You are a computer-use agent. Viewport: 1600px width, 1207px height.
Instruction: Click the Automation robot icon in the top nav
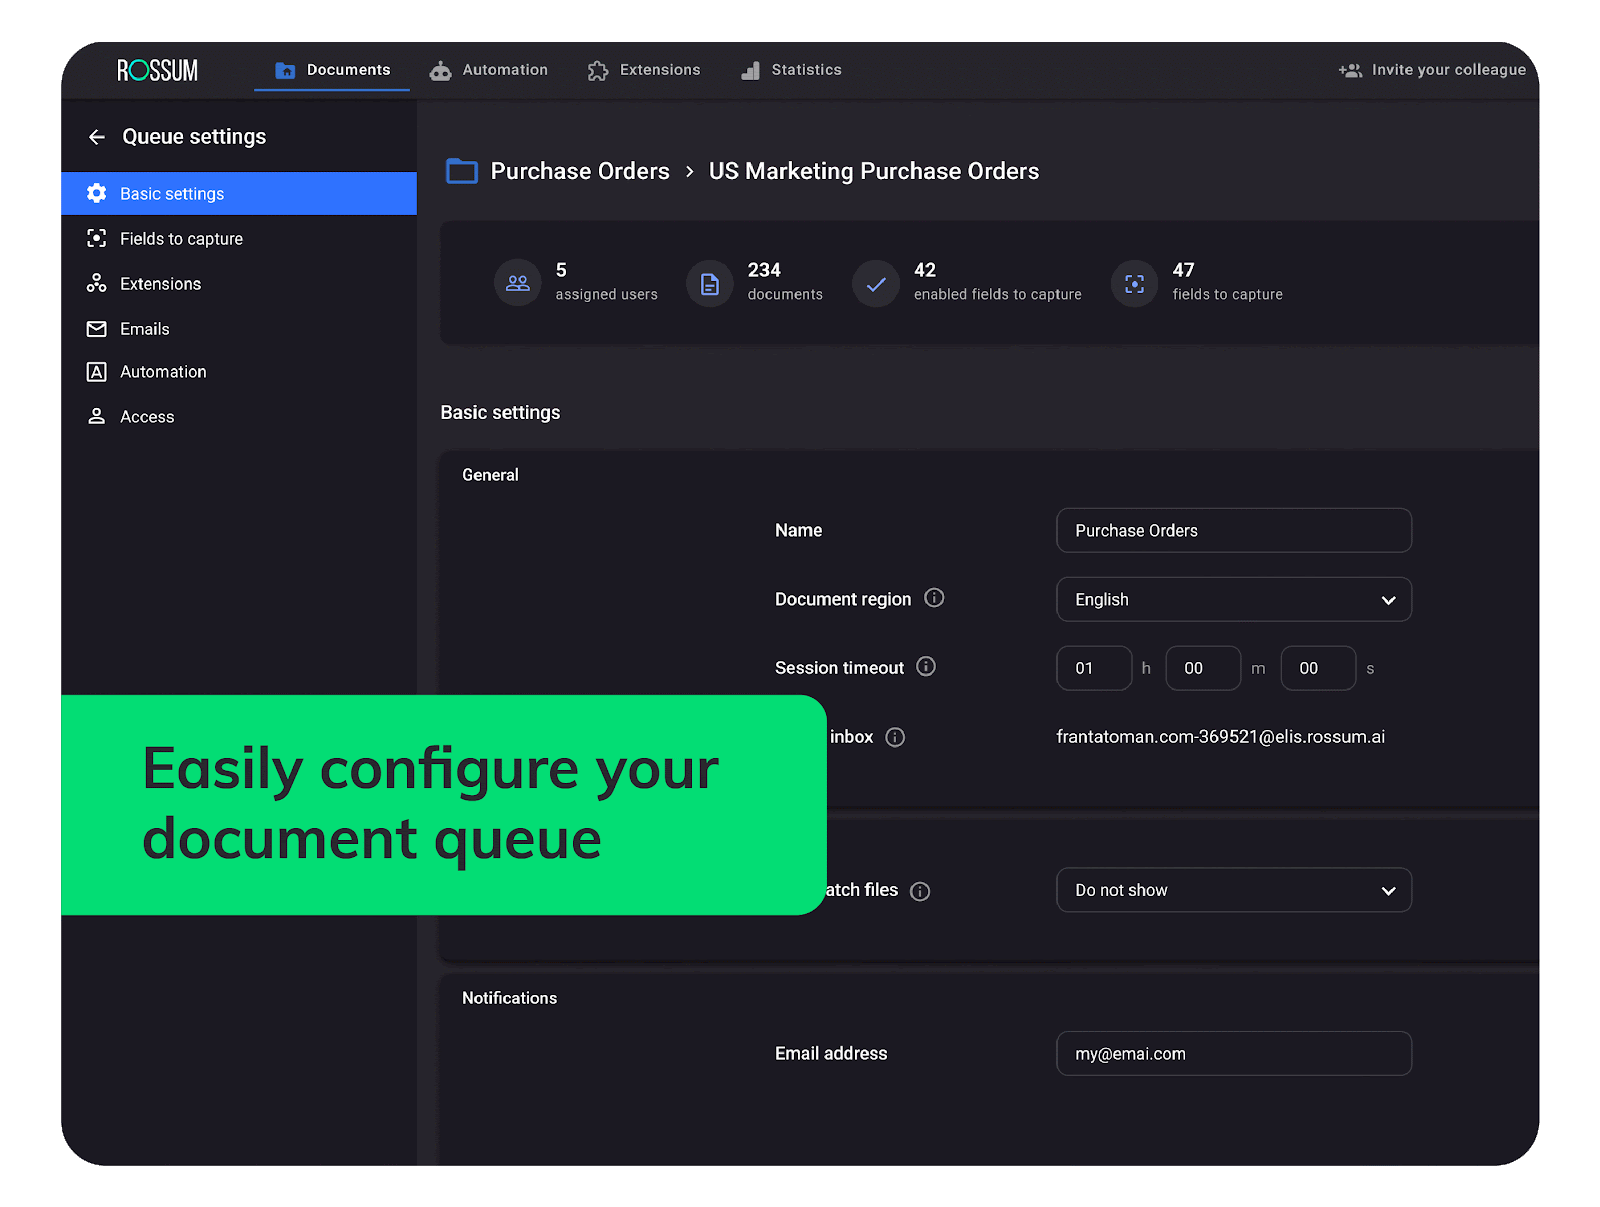tap(440, 70)
